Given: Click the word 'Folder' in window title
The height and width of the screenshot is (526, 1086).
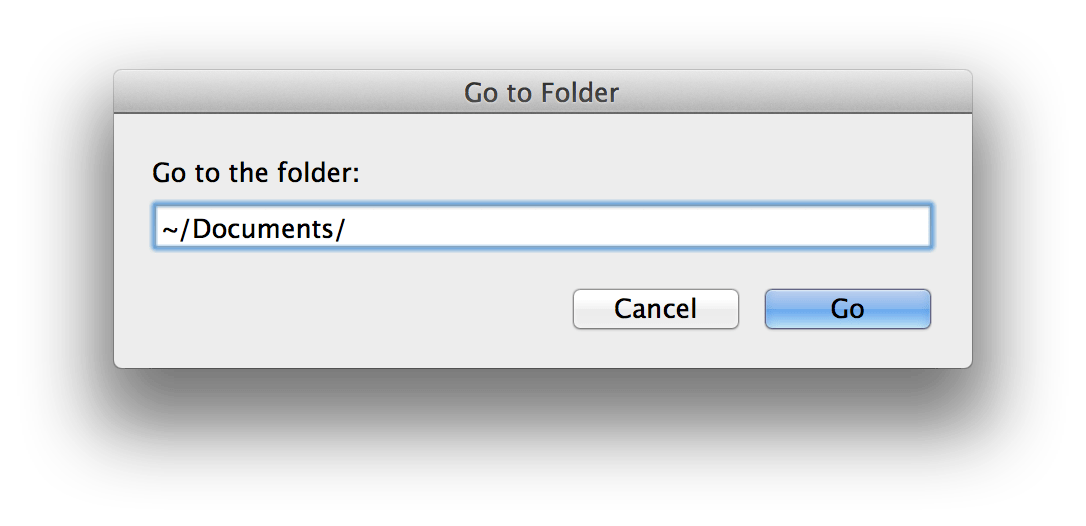Looking at the screenshot, I should pos(580,93).
